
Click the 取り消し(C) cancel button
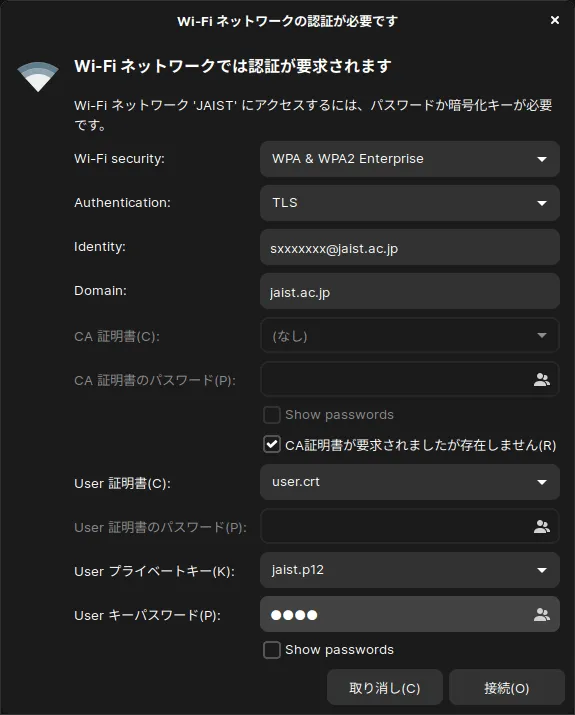[384, 688]
